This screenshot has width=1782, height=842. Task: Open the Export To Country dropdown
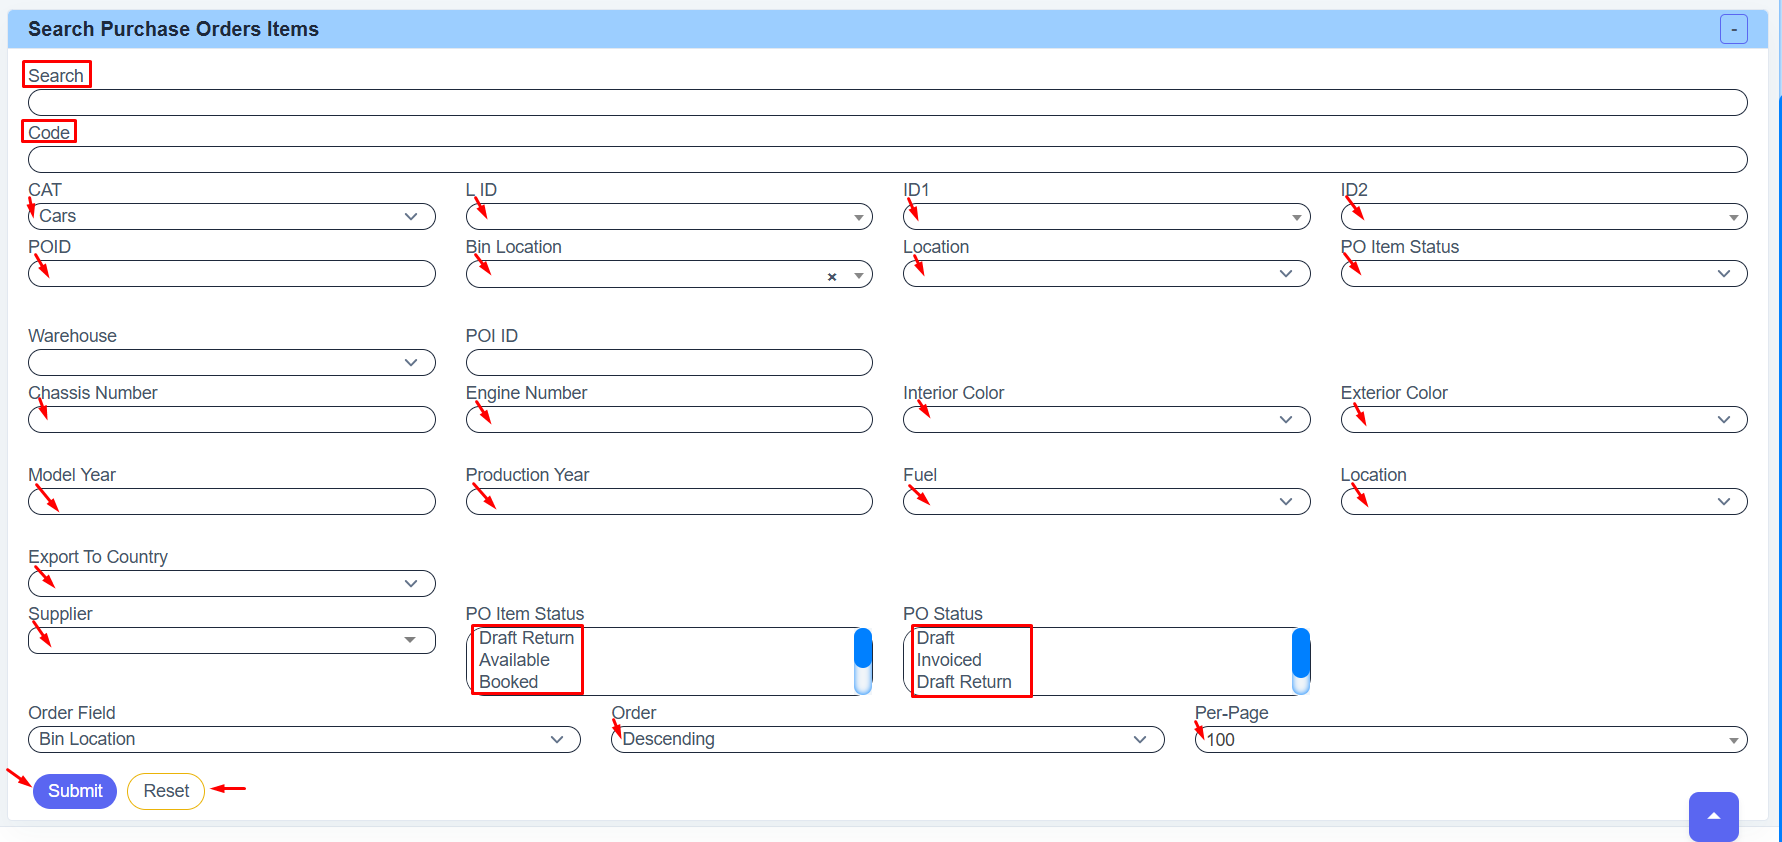pyautogui.click(x=232, y=583)
